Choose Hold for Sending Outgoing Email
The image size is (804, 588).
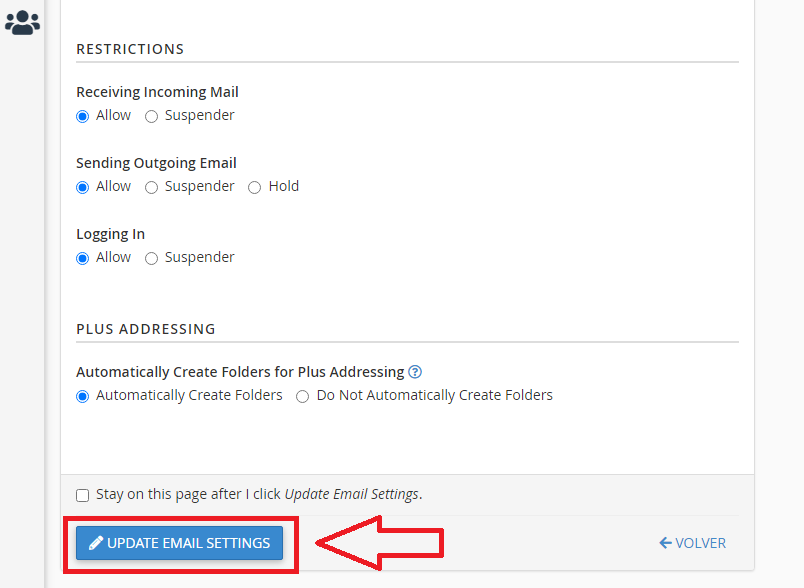[x=255, y=187]
